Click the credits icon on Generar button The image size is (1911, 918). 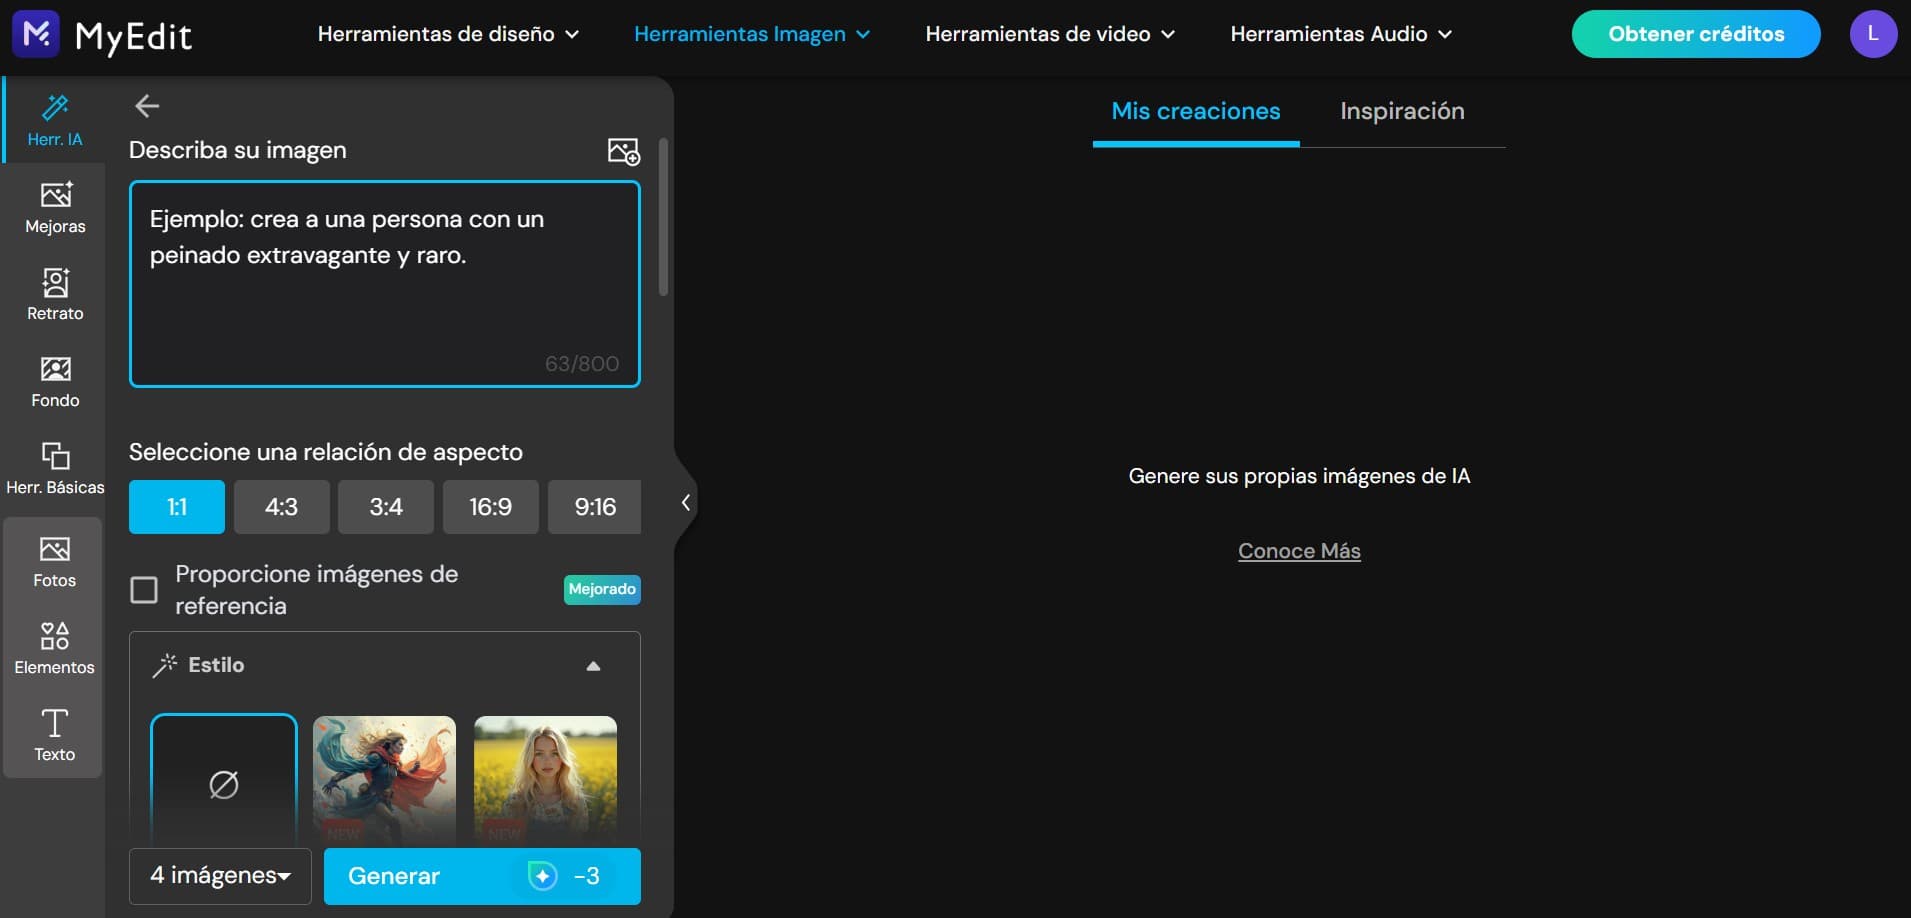click(543, 876)
